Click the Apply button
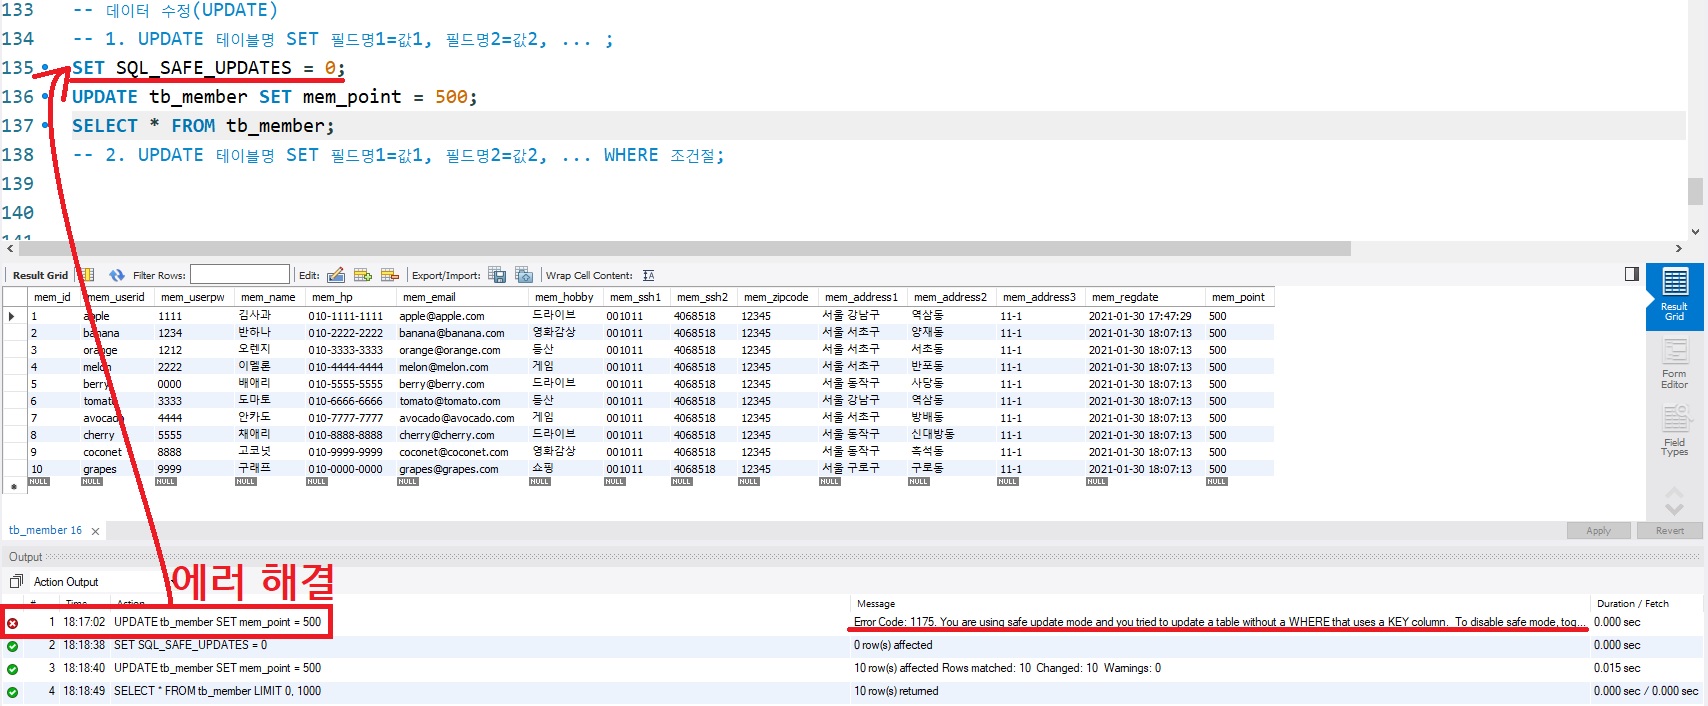The width and height of the screenshot is (1708, 706). pos(1598,531)
